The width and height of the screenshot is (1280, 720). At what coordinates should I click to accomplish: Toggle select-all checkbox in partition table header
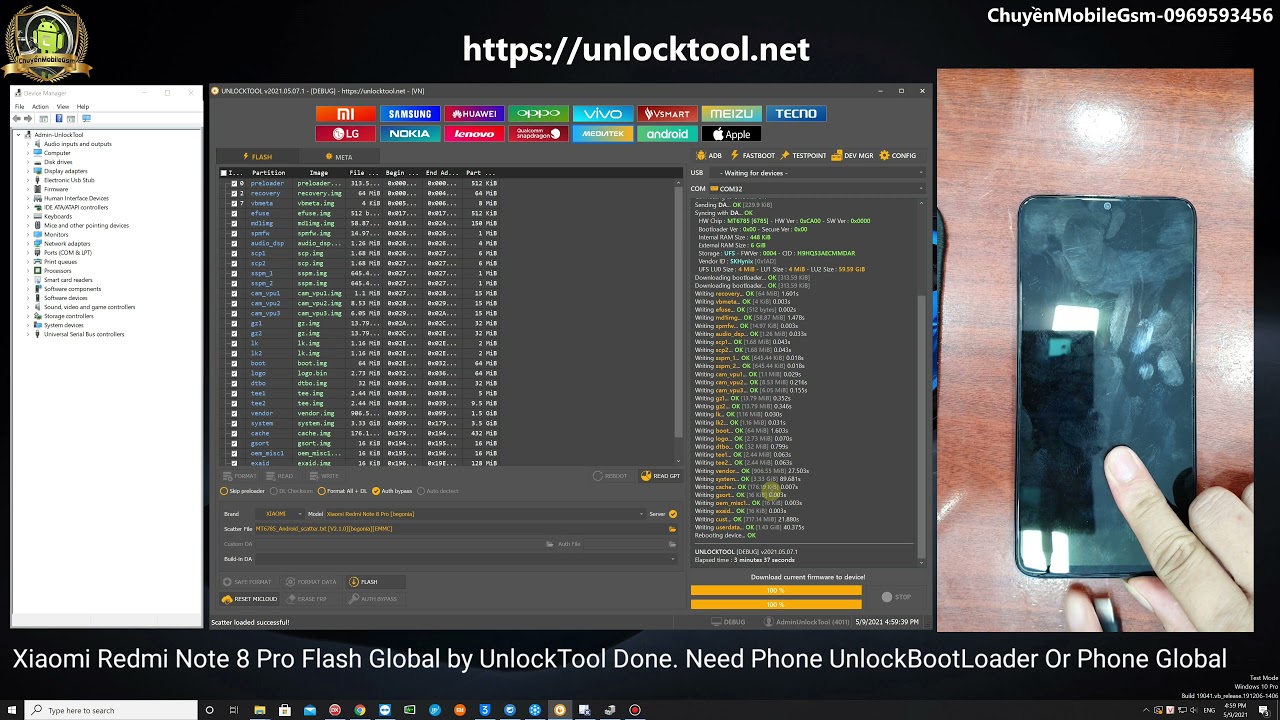[x=224, y=173]
